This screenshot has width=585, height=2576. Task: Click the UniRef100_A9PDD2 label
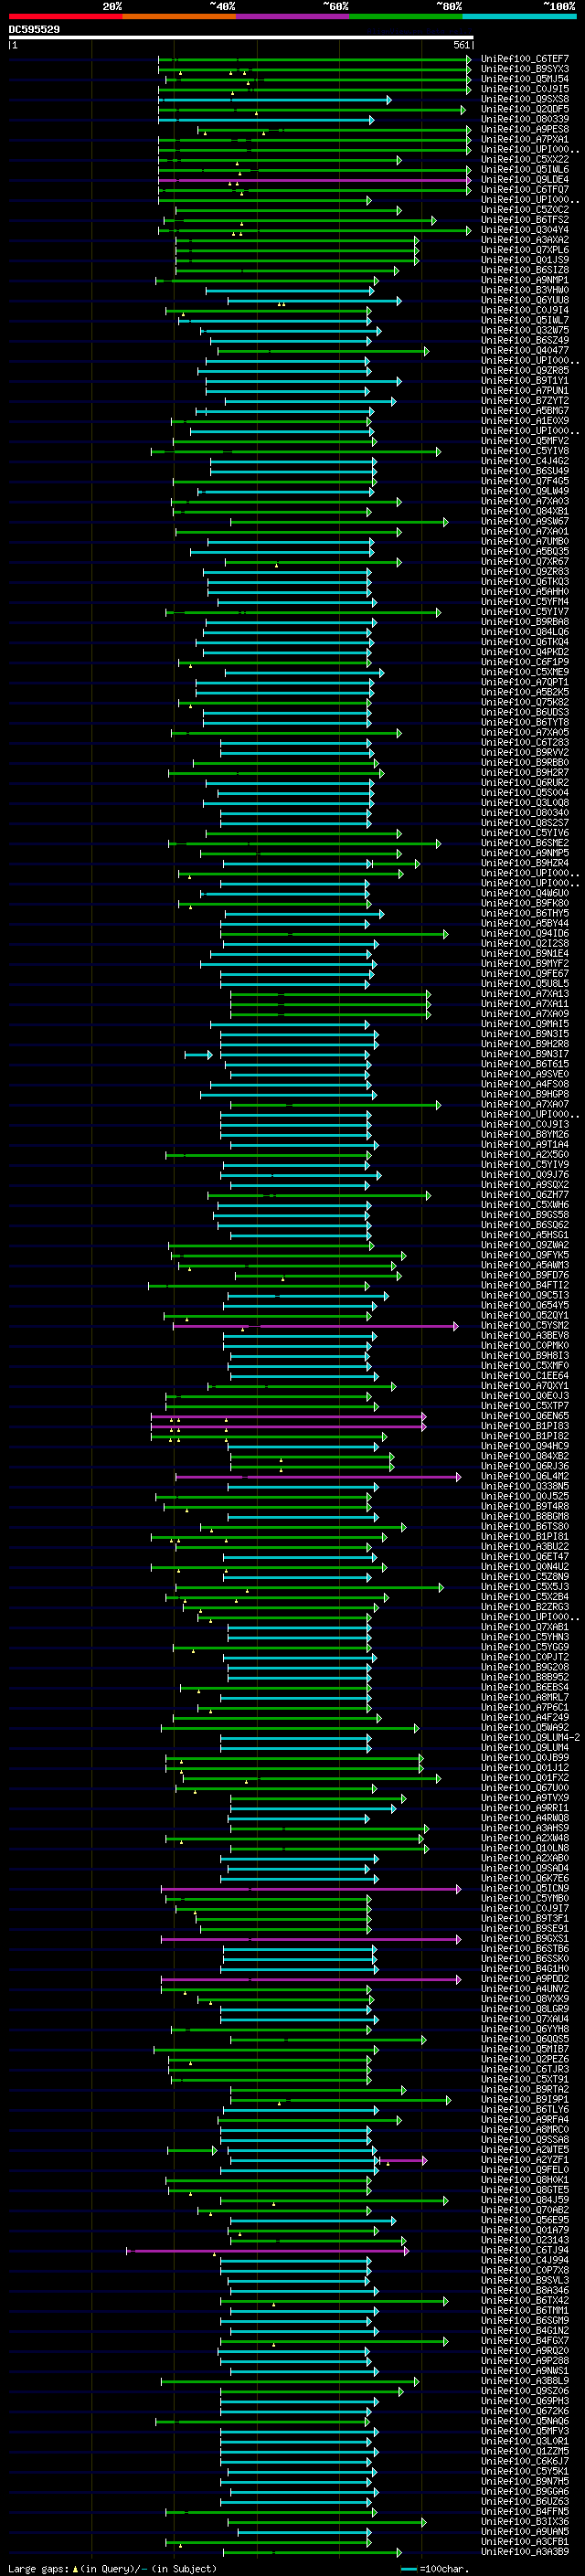coord(525,1979)
